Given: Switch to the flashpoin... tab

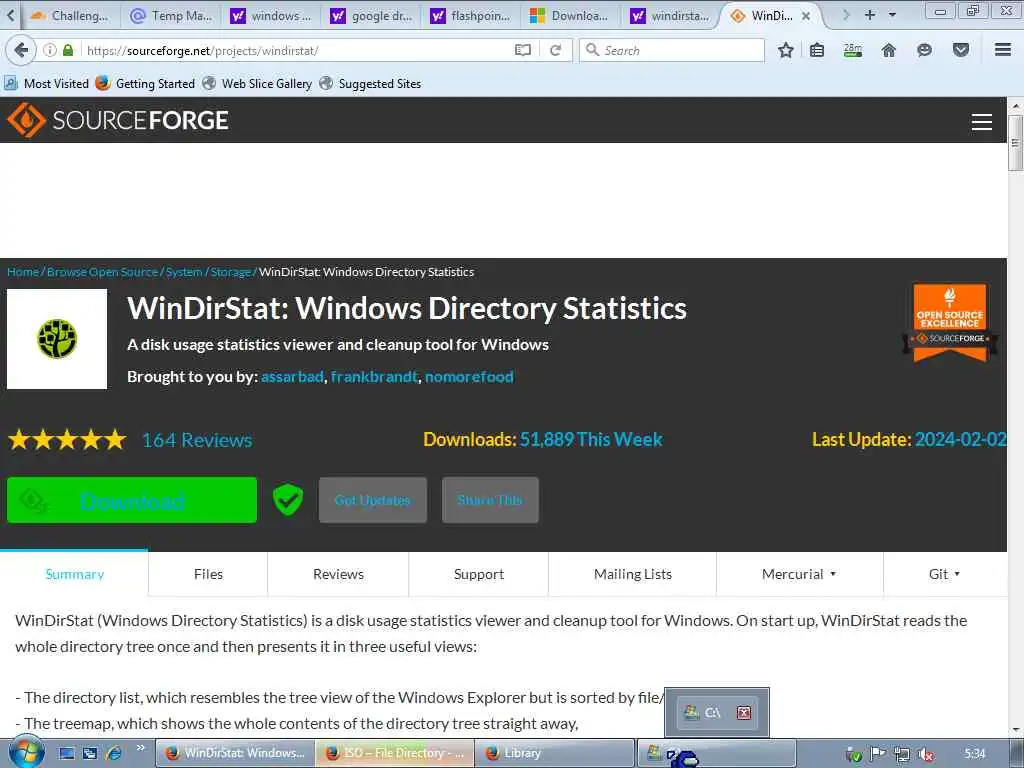Looking at the screenshot, I should point(472,16).
